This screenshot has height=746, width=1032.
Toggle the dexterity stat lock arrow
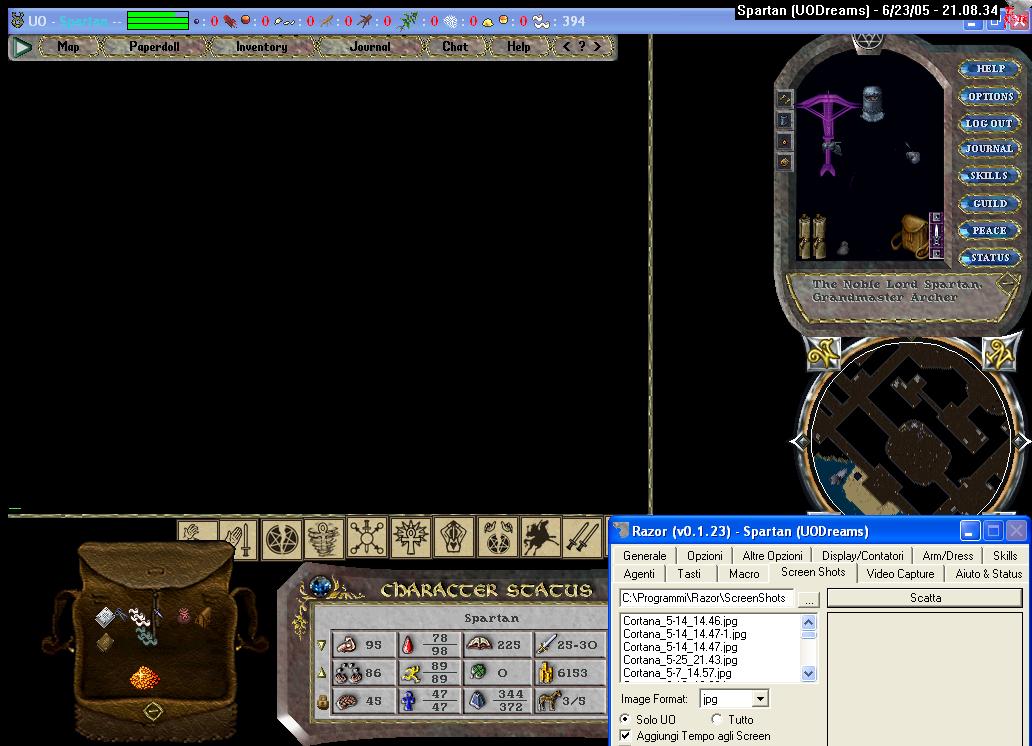tap(322, 672)
